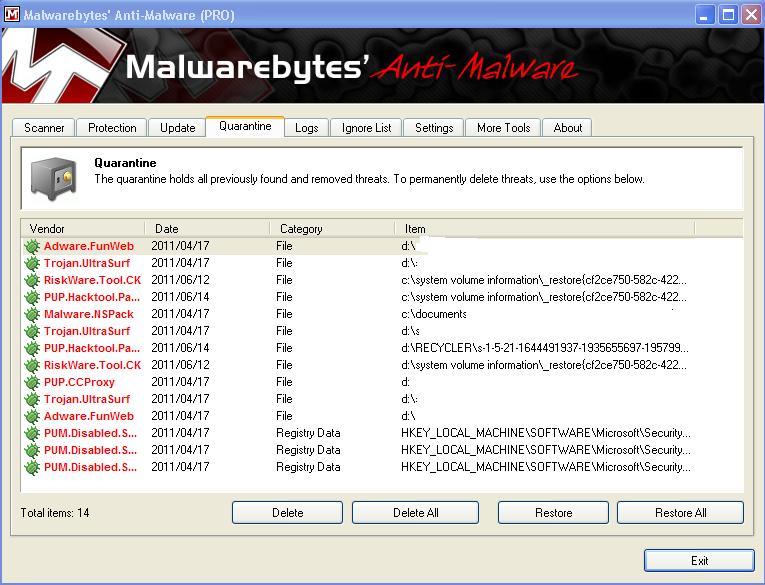Sort list by Item column header
765x585 pixels.
pos(544,229)
